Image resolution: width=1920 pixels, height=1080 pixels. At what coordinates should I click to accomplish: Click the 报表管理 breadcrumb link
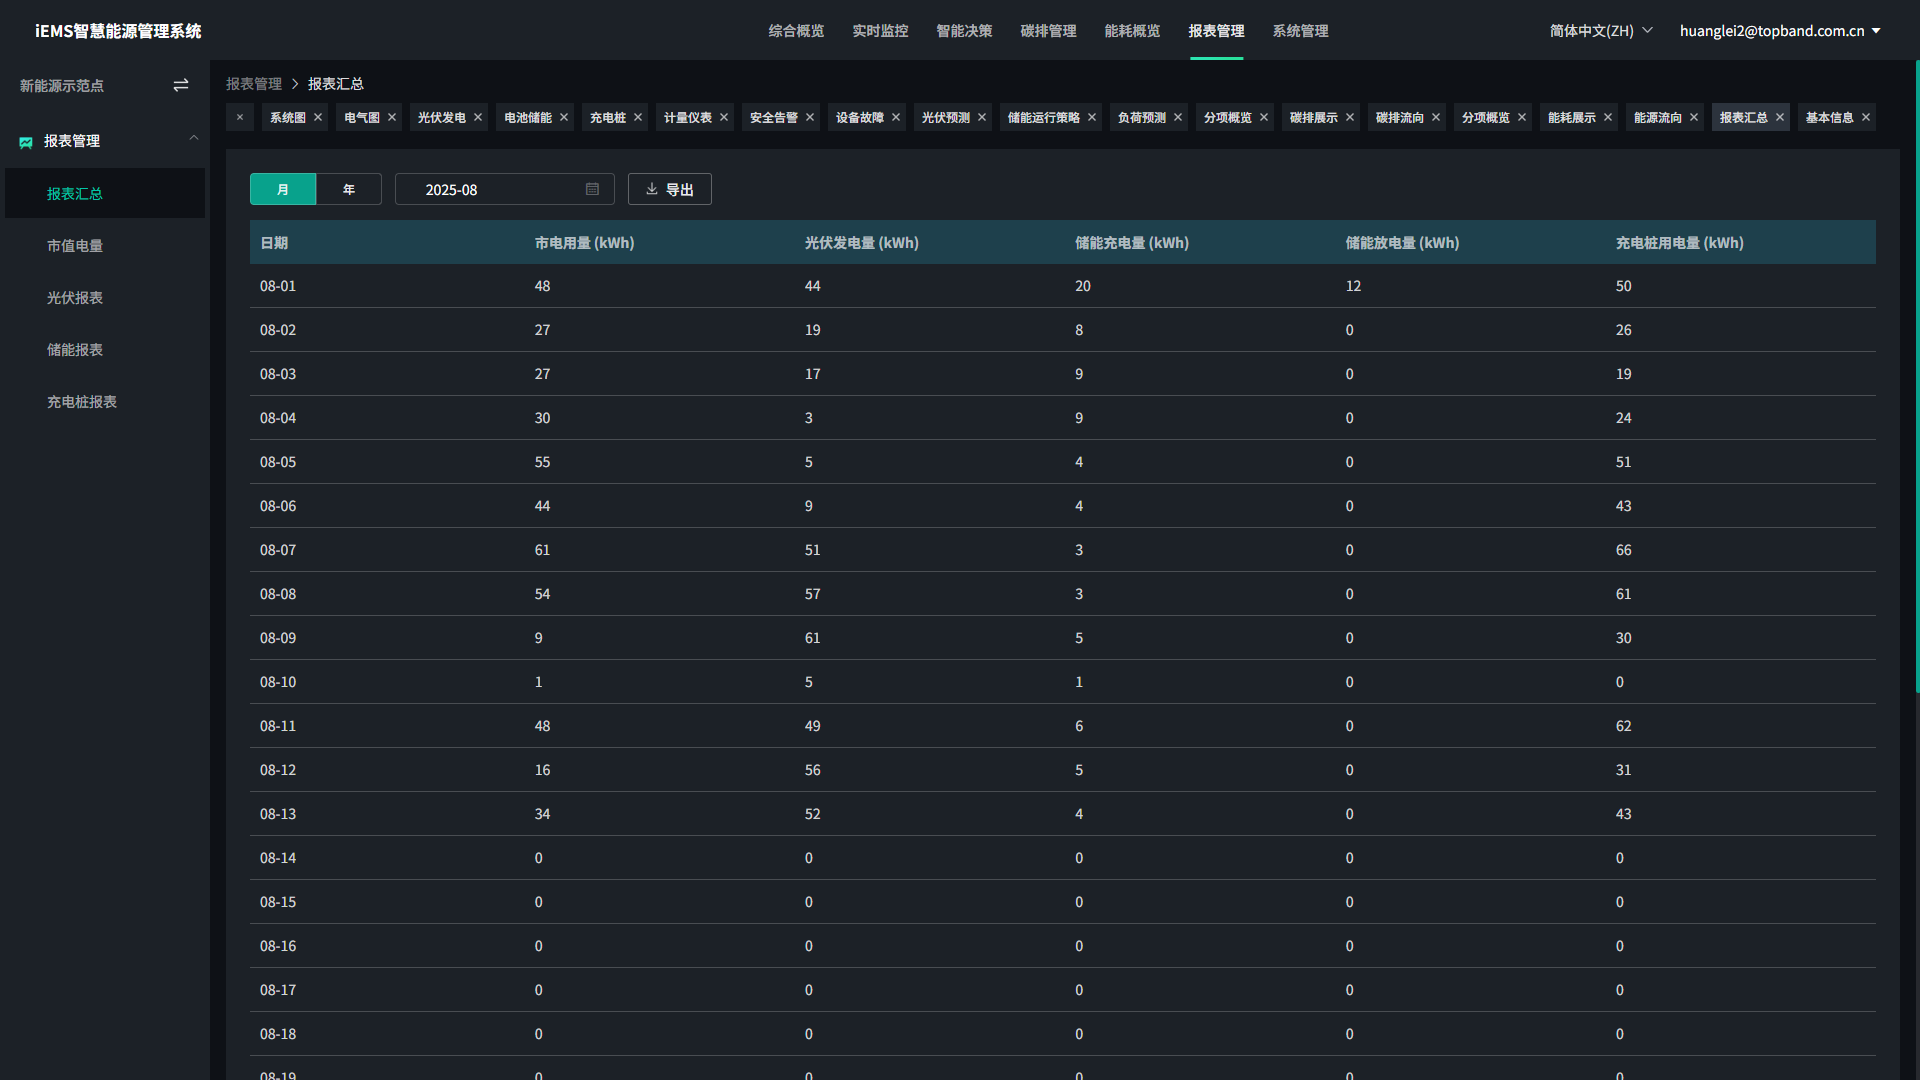pyautogui.click(x=254, y=84)
